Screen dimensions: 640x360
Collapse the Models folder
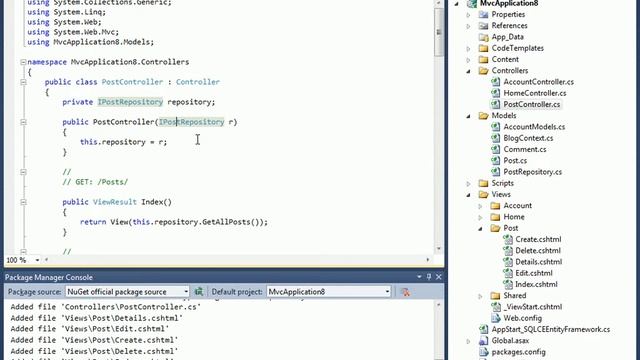tap(469, 116)
